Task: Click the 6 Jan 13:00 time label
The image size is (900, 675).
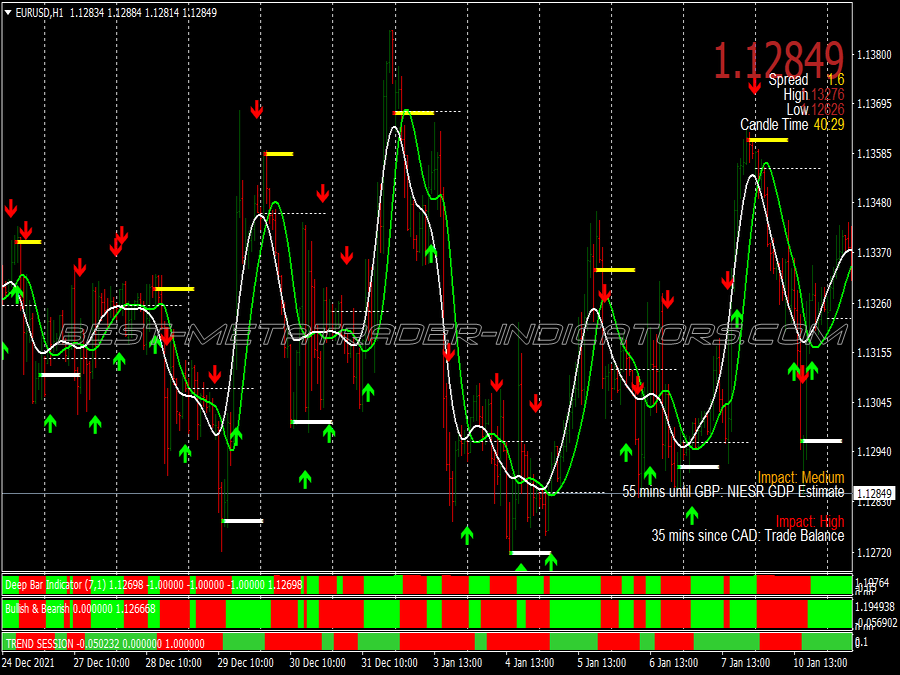Action: [x=673, y=662]
